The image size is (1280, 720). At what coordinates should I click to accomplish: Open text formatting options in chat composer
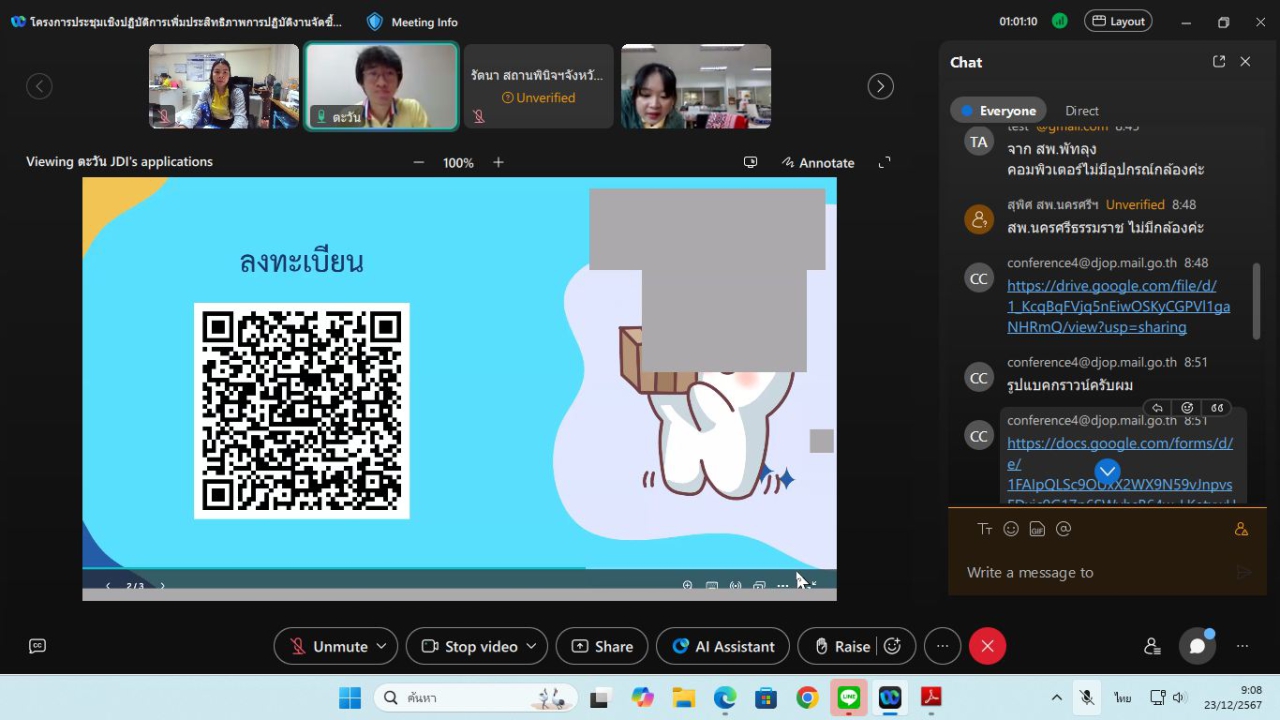(985, 529)
